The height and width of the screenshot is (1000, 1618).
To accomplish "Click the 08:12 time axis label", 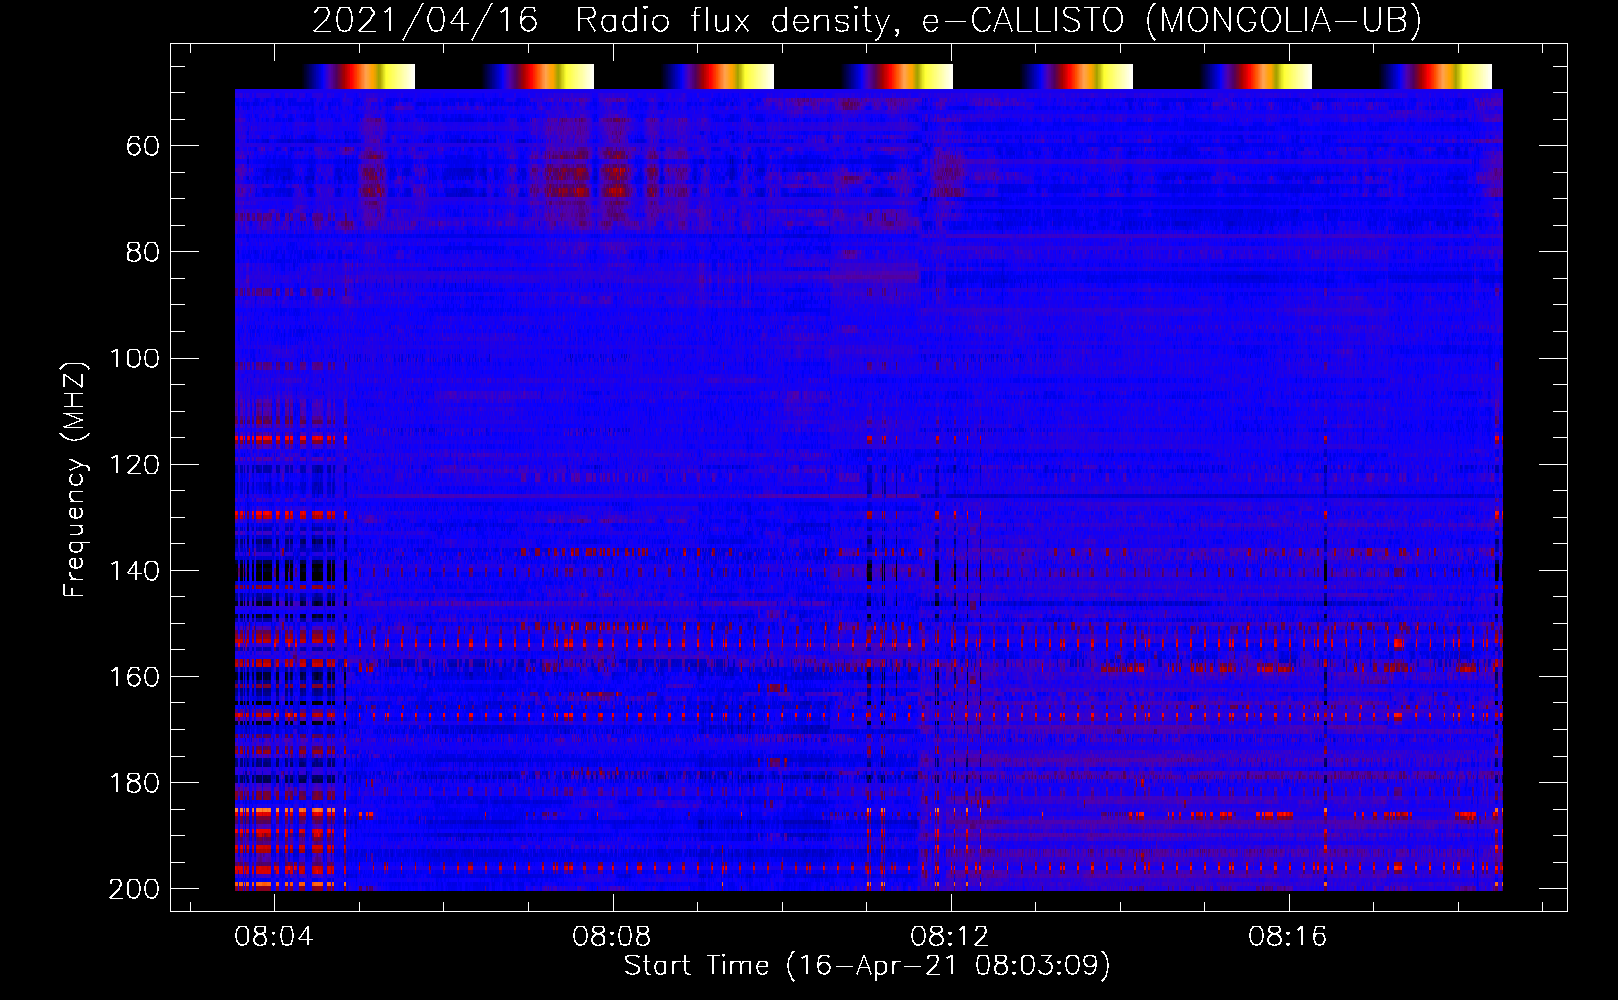I will [x=949, y=936].
